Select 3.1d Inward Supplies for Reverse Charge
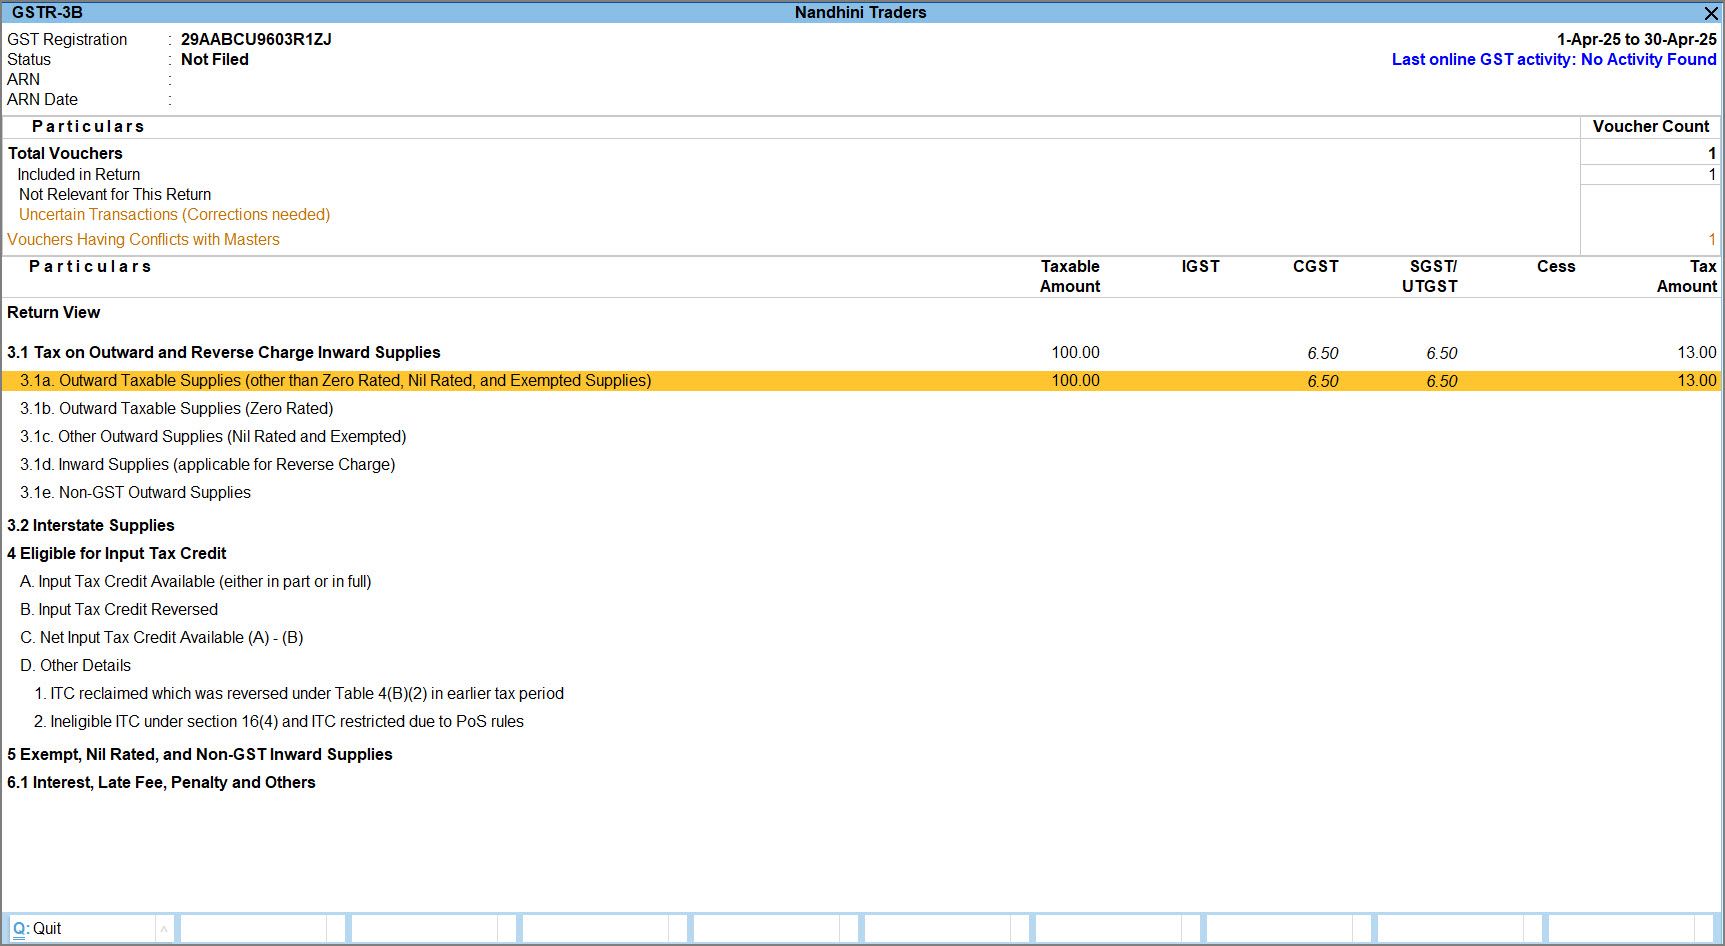The width and height of the screenshot is (1725, 946). (x=207, y=465)
